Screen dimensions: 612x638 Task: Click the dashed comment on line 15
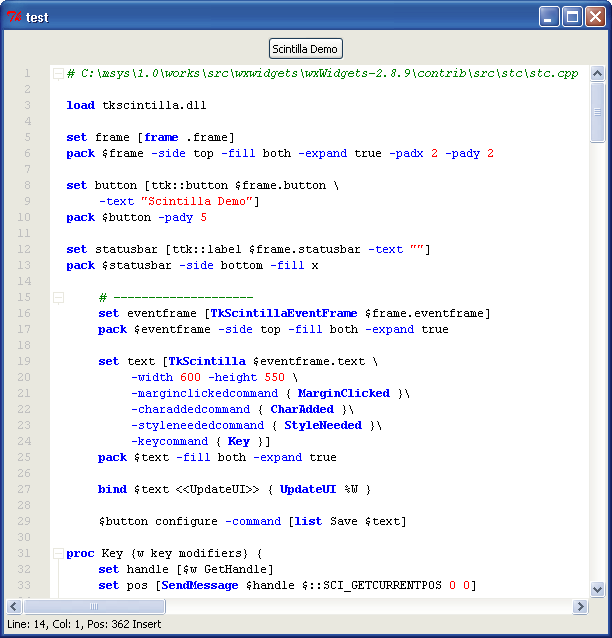tap(176, 297)
